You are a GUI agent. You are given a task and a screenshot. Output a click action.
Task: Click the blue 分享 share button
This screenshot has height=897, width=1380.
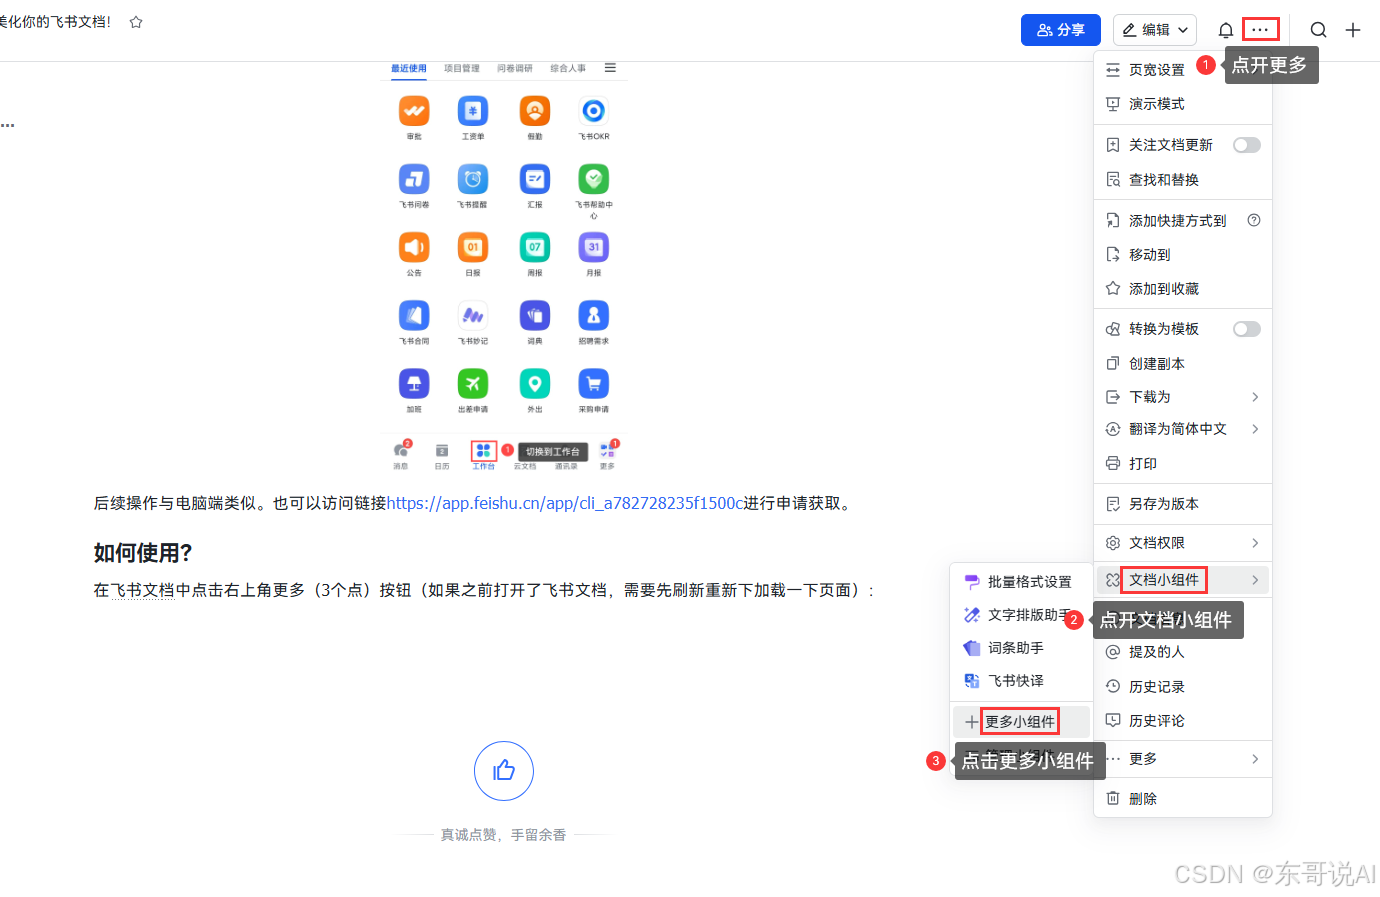[x=1060, y=30]
